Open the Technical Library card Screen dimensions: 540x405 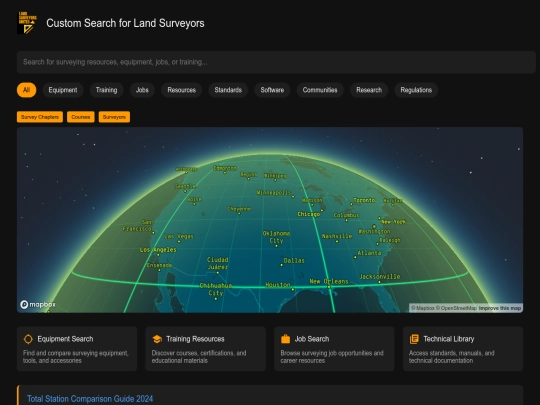[x=463, y=349]
